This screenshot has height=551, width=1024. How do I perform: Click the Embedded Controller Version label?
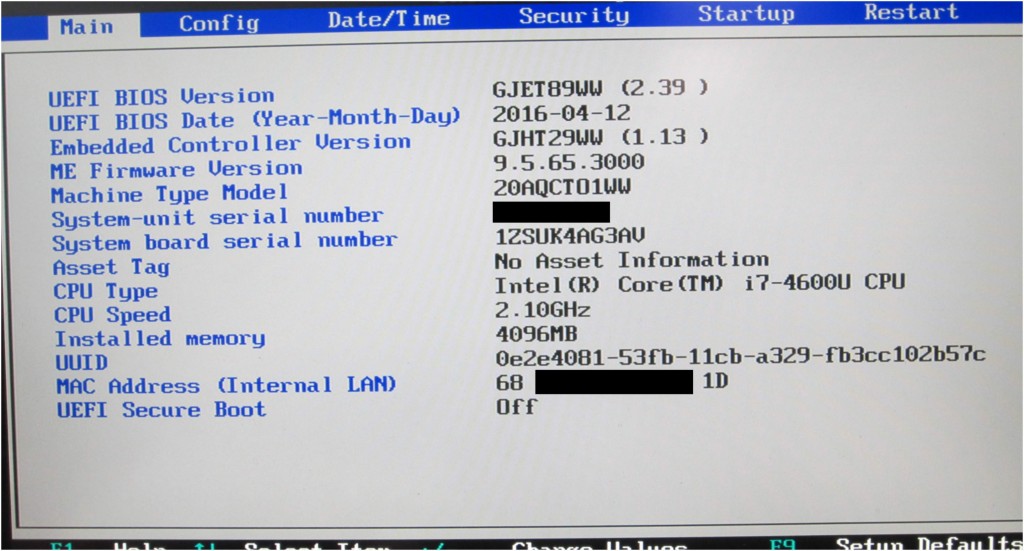pos(231,144)
